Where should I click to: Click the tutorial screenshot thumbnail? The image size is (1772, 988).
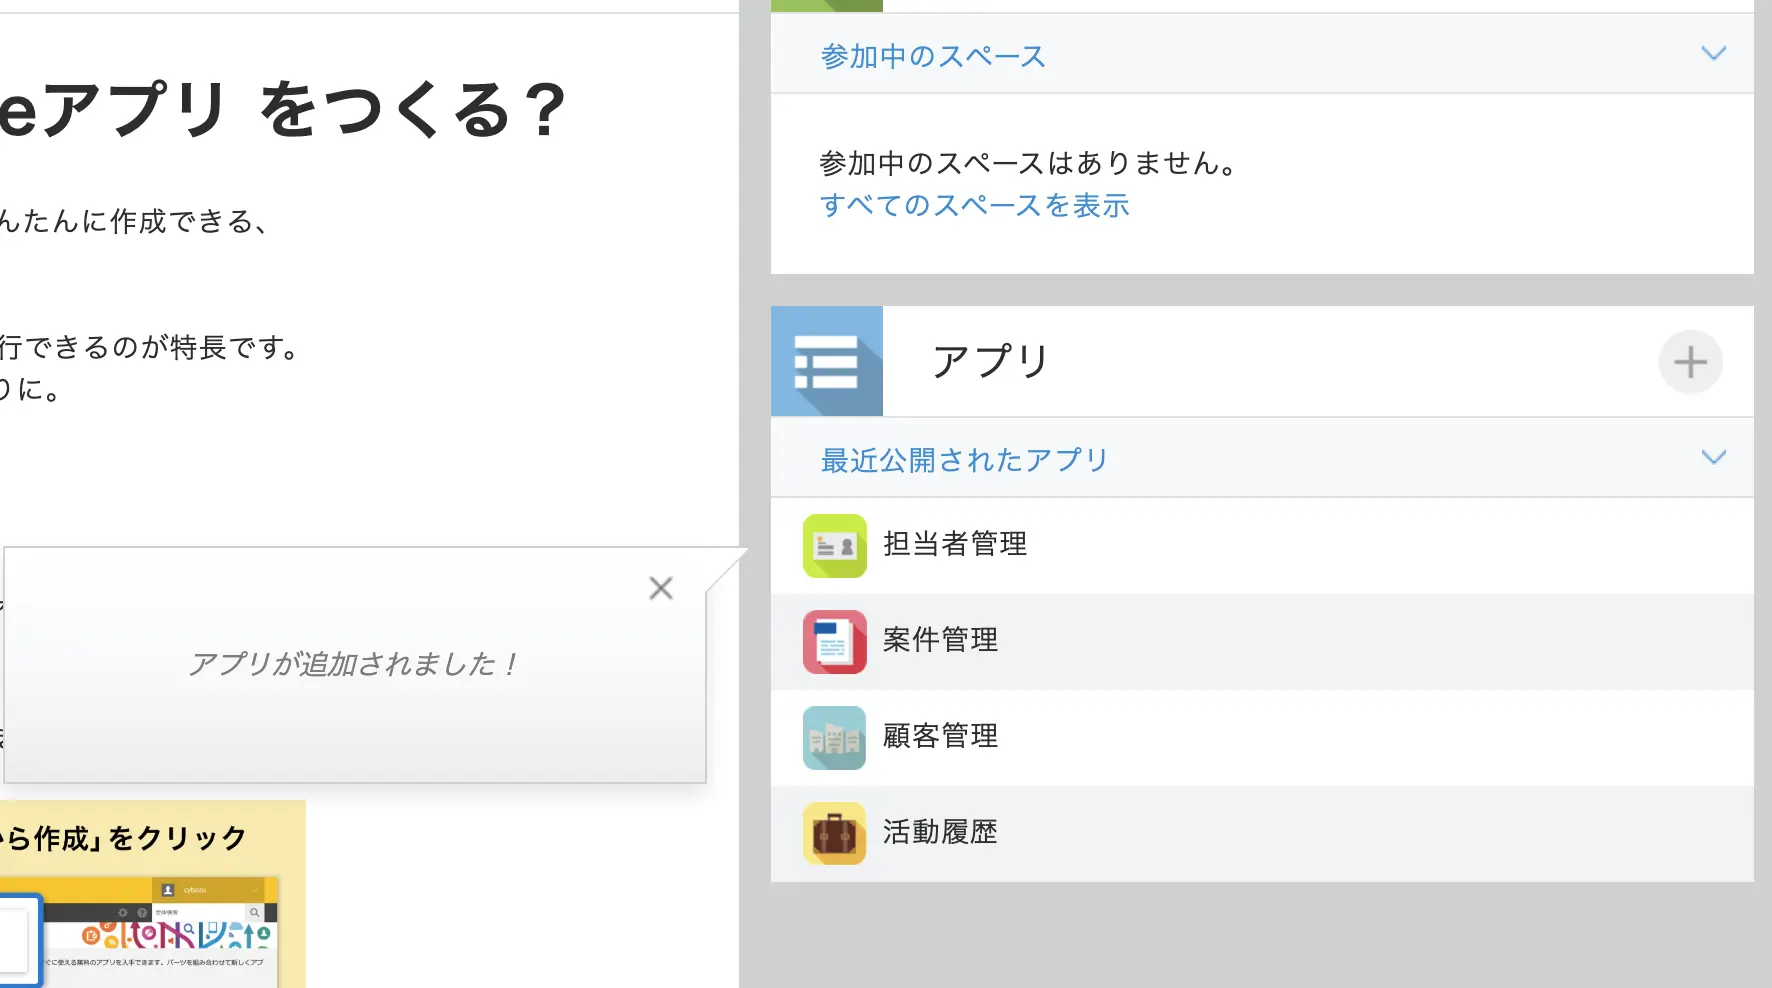tap(139, 932)
